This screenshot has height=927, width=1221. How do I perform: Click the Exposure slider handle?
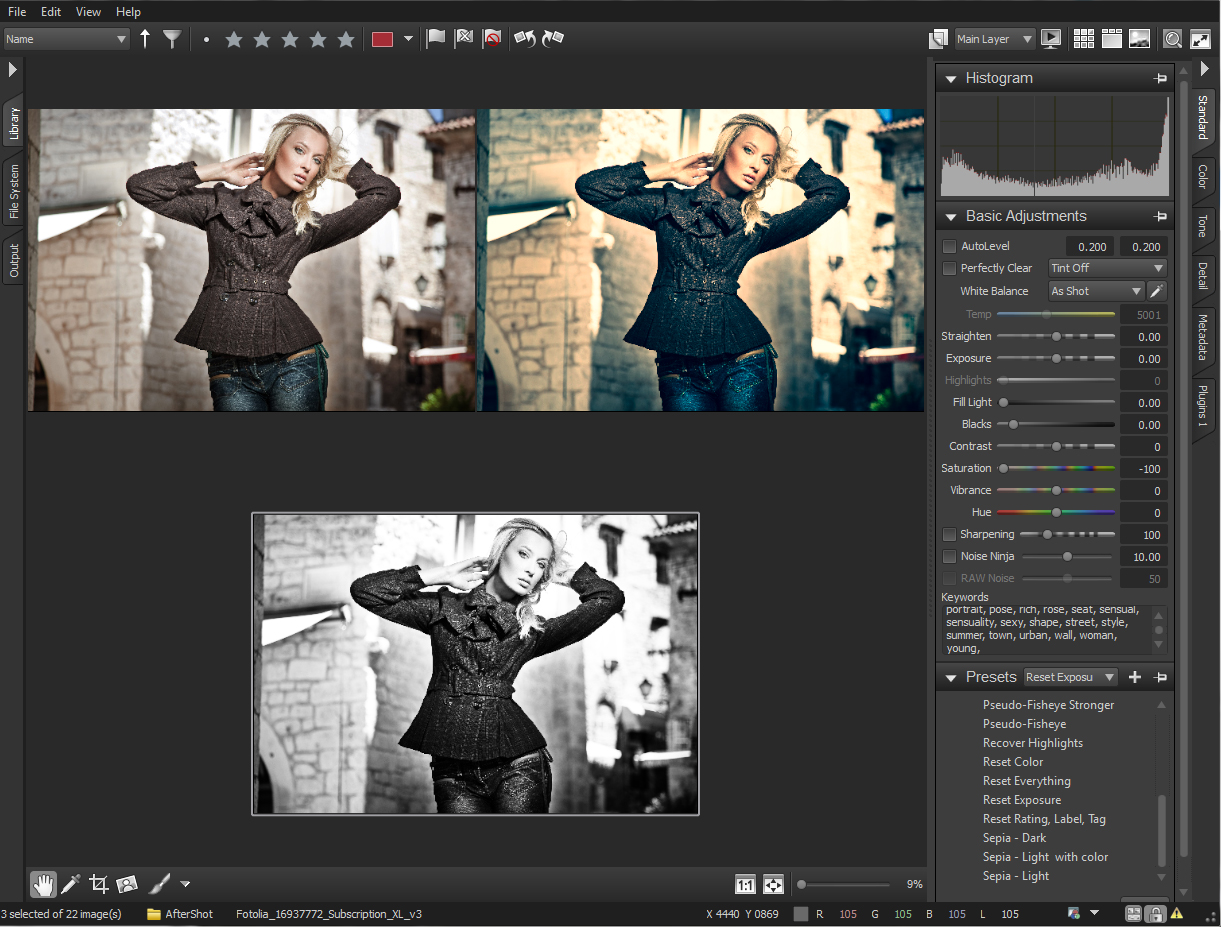(1056, 358)
